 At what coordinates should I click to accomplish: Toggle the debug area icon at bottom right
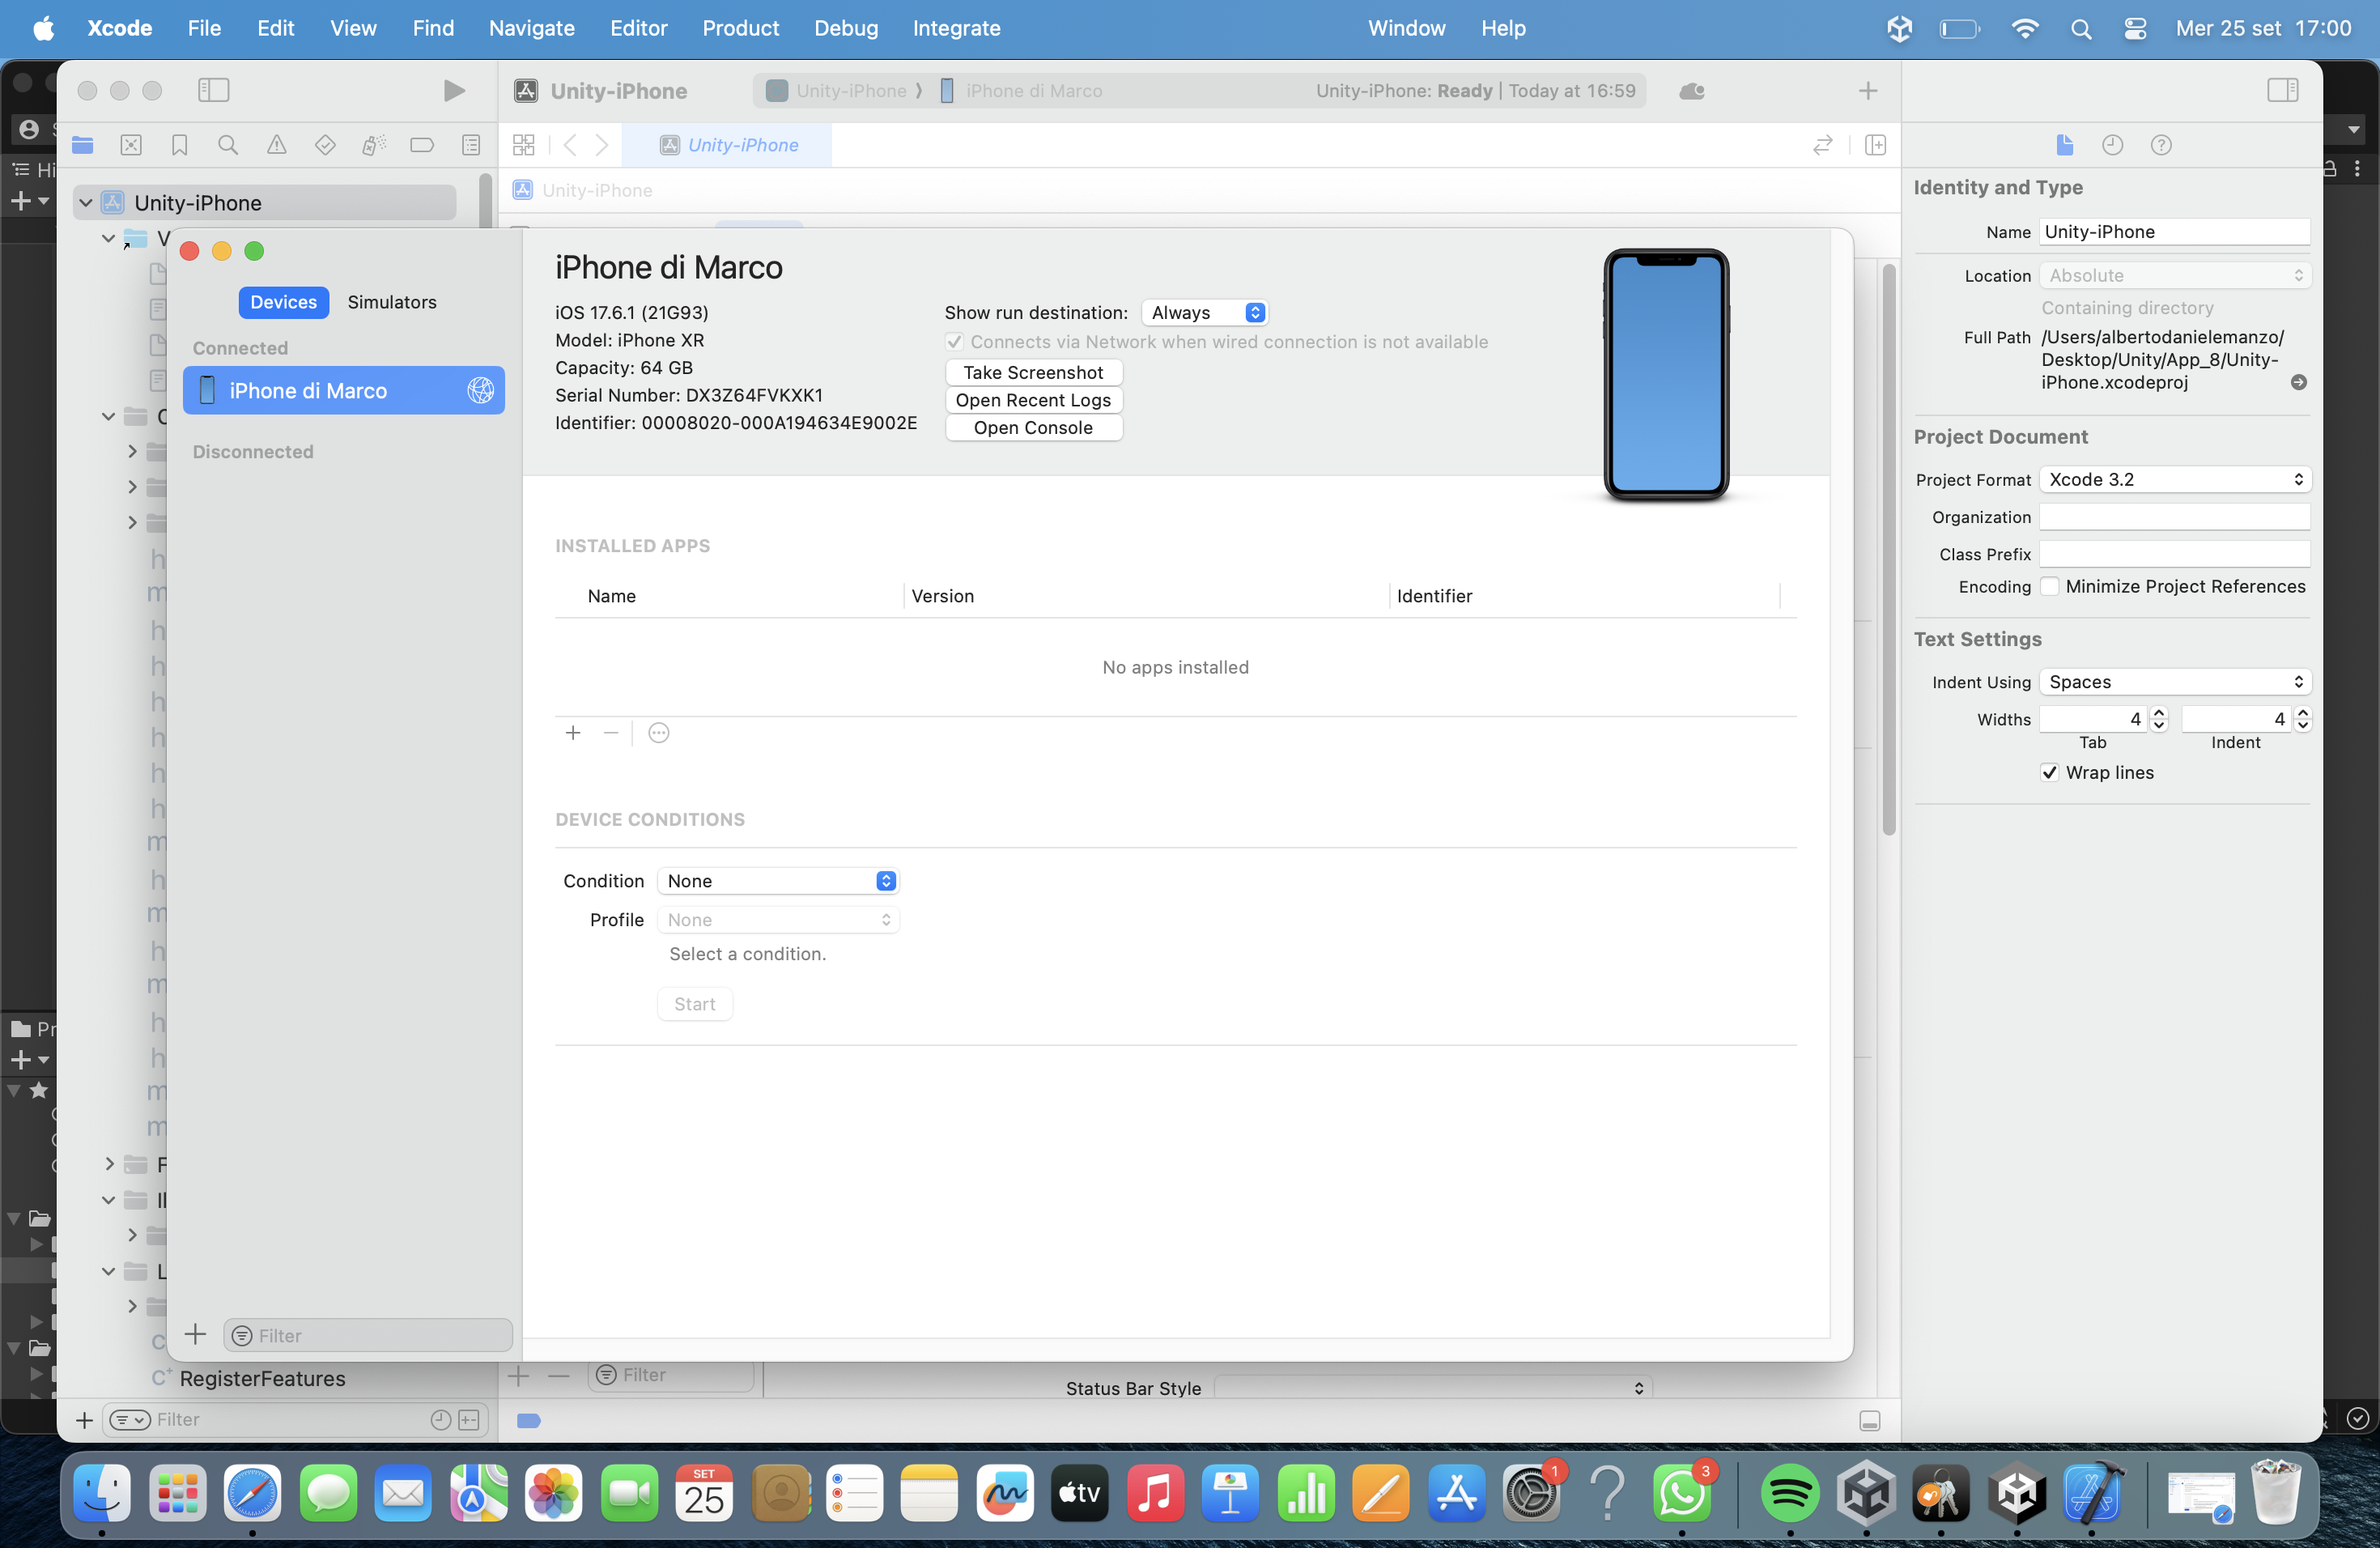tap(1870, 1421)
